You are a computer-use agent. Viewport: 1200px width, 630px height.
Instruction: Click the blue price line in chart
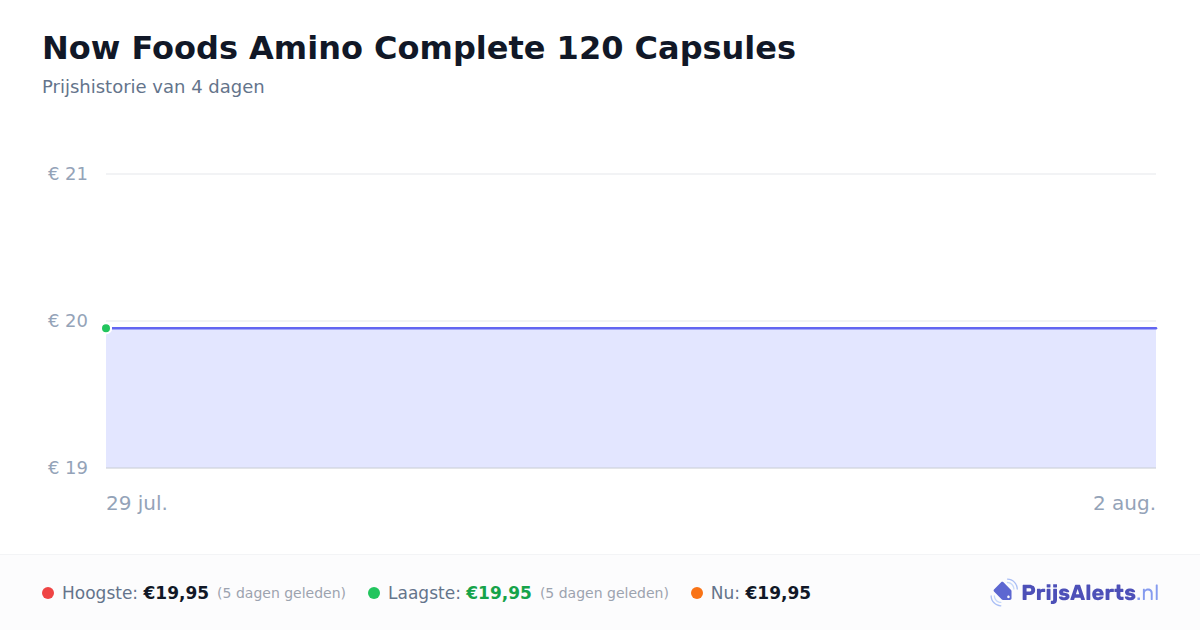pos(631,328)
